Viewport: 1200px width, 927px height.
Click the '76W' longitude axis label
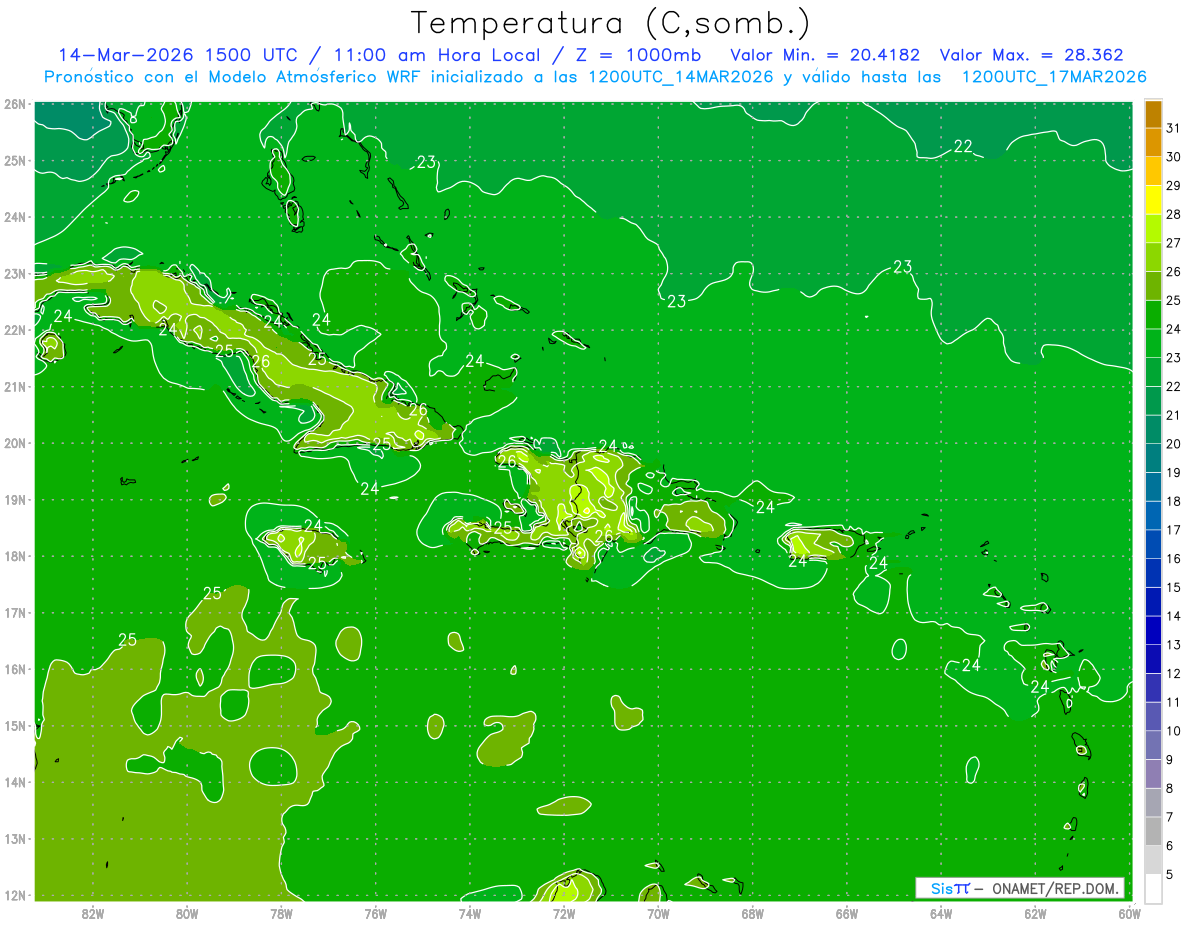(375, 913)
